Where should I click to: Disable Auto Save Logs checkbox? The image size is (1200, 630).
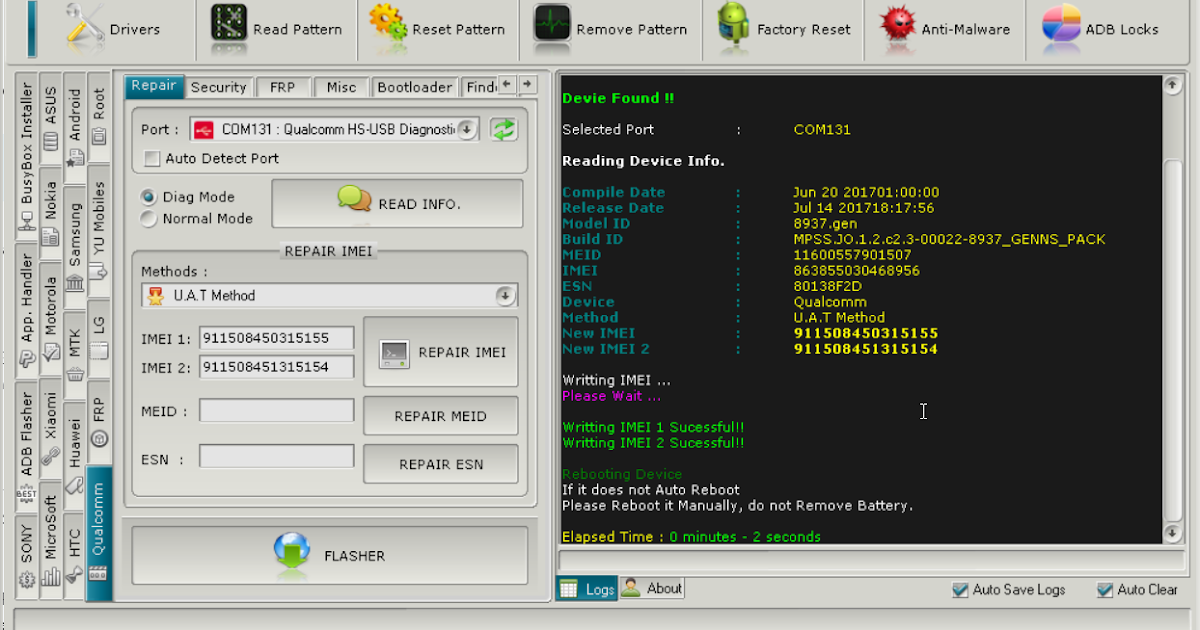click(960, 590)
